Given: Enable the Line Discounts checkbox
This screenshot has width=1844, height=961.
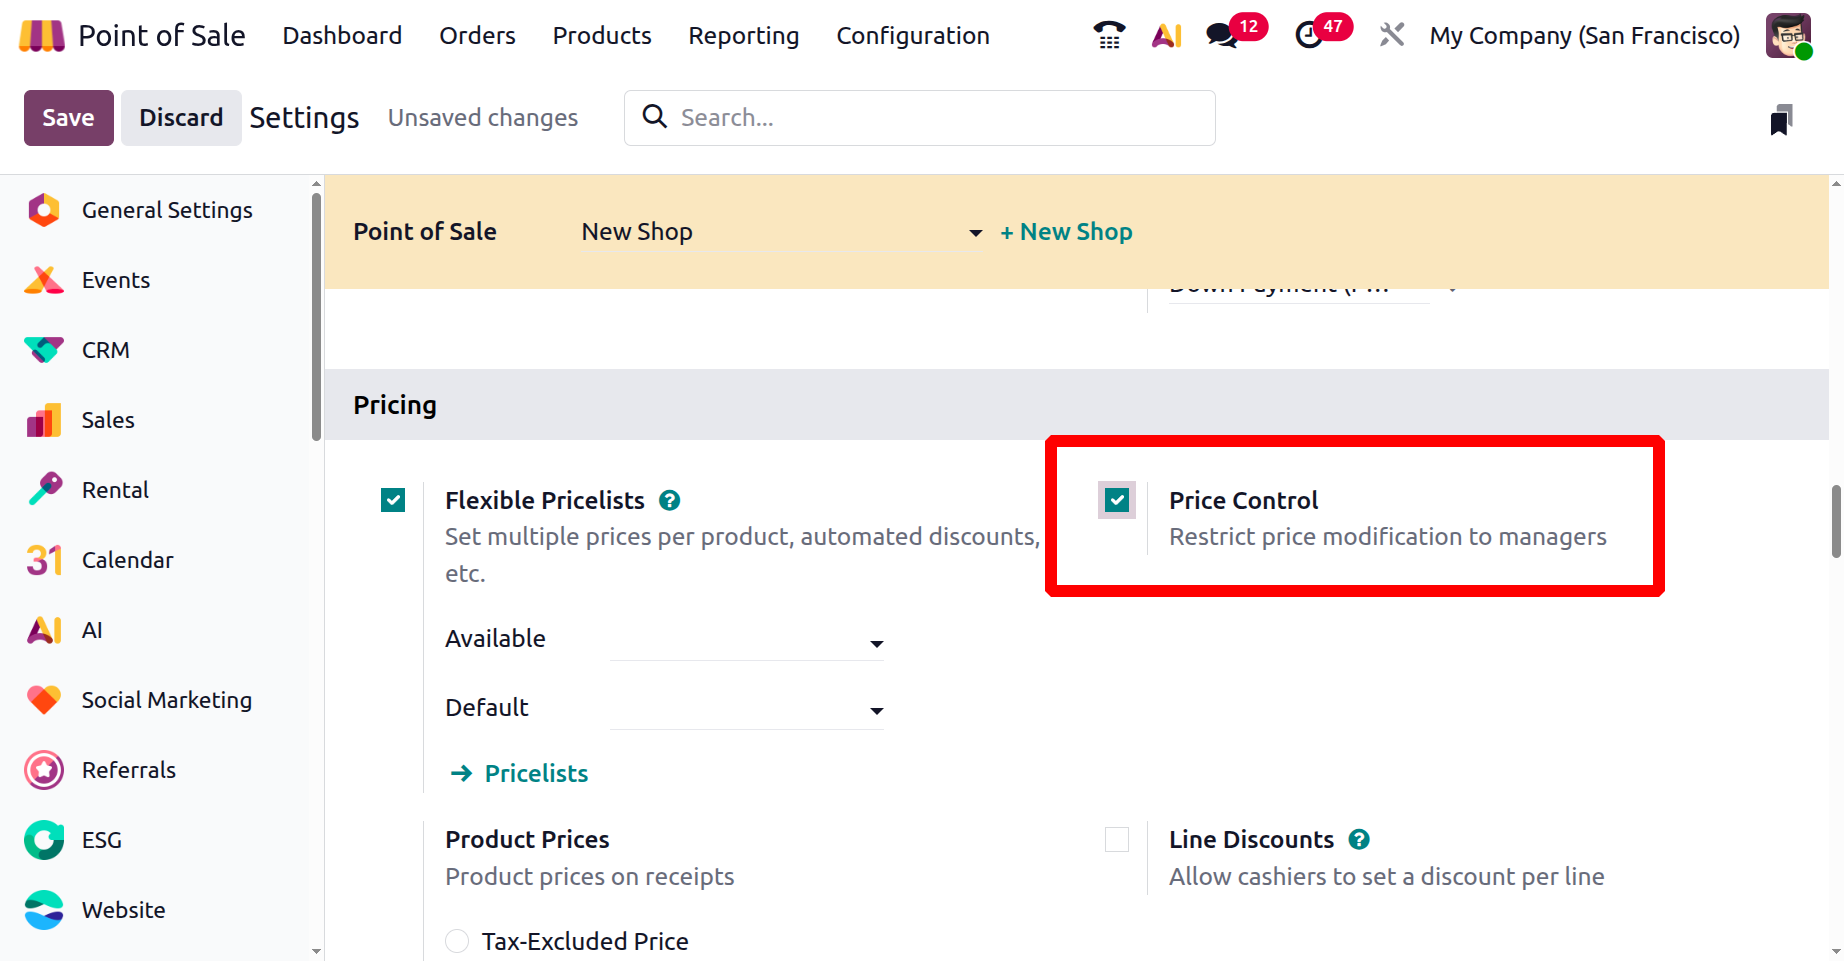Looking at the screenshot, I should pos(1117,839).
